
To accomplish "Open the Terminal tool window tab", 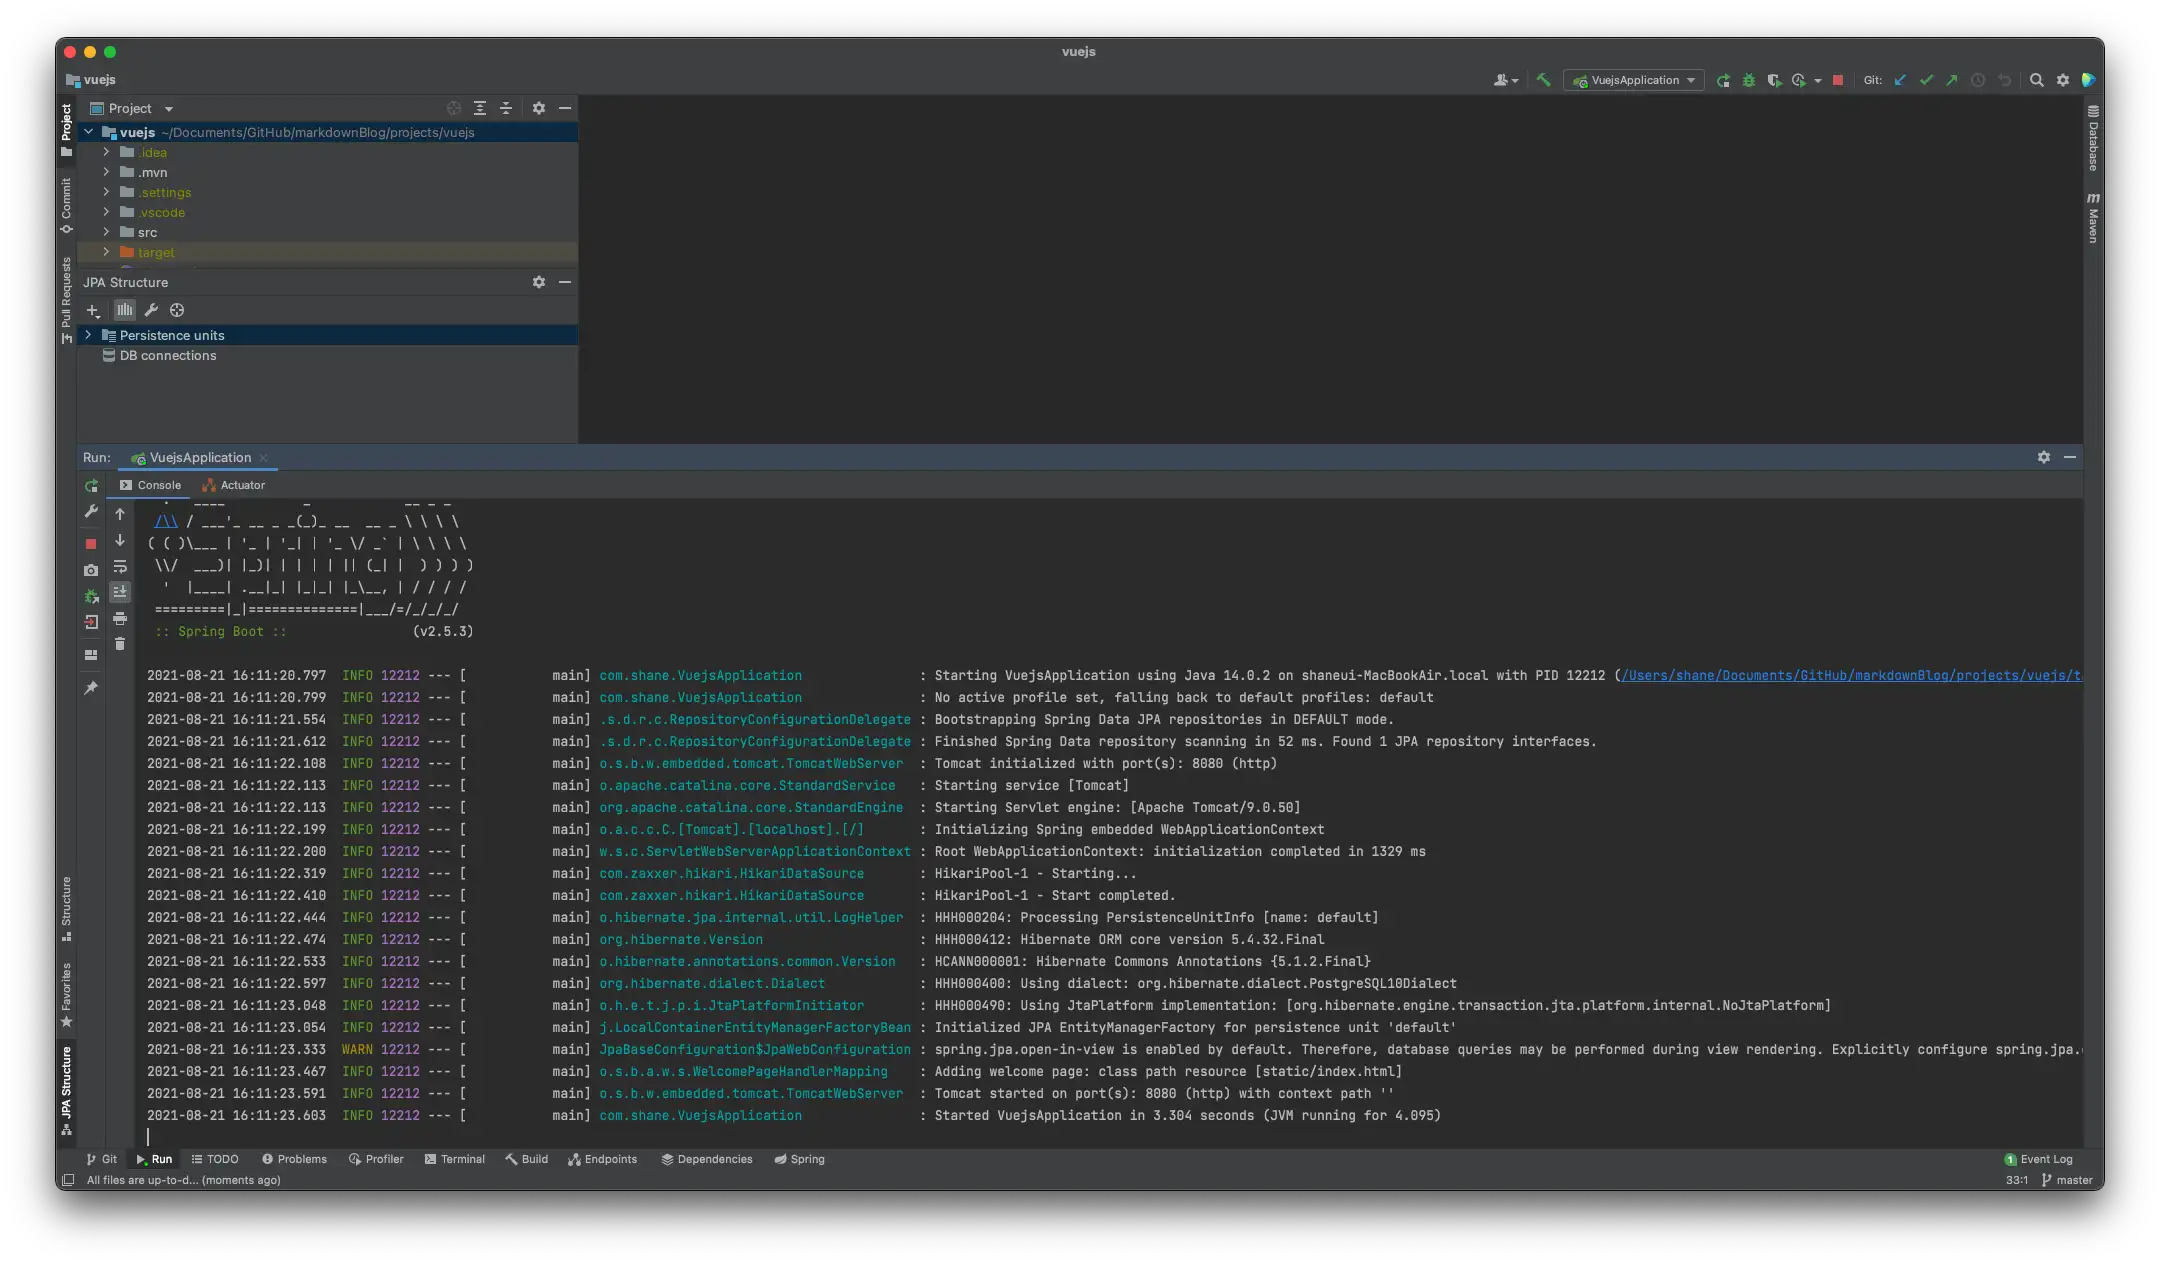I will (455, 1159).
